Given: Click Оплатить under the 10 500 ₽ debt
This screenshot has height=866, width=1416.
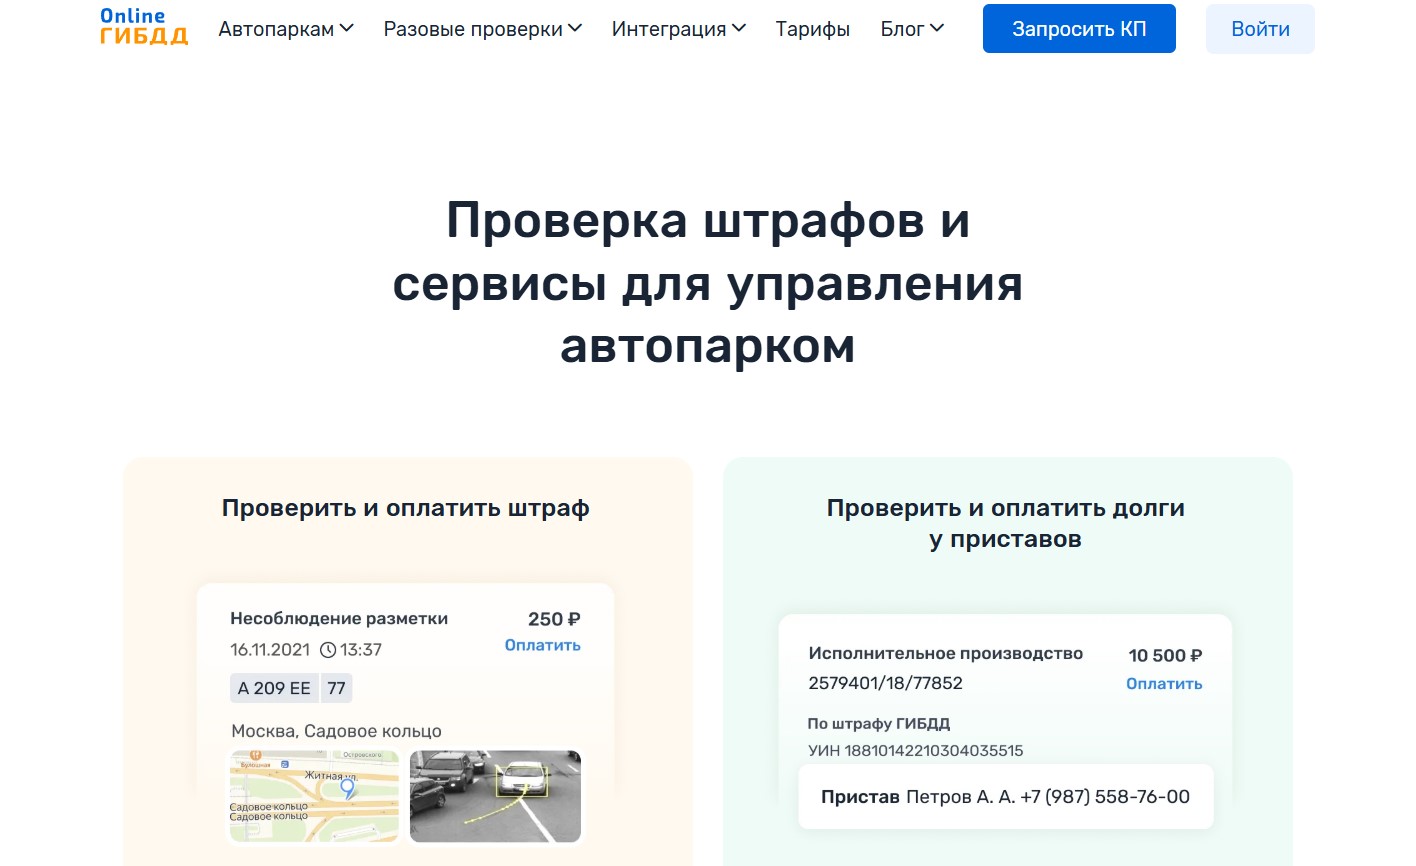Looking at the screenshot, I should point(1163,684).
